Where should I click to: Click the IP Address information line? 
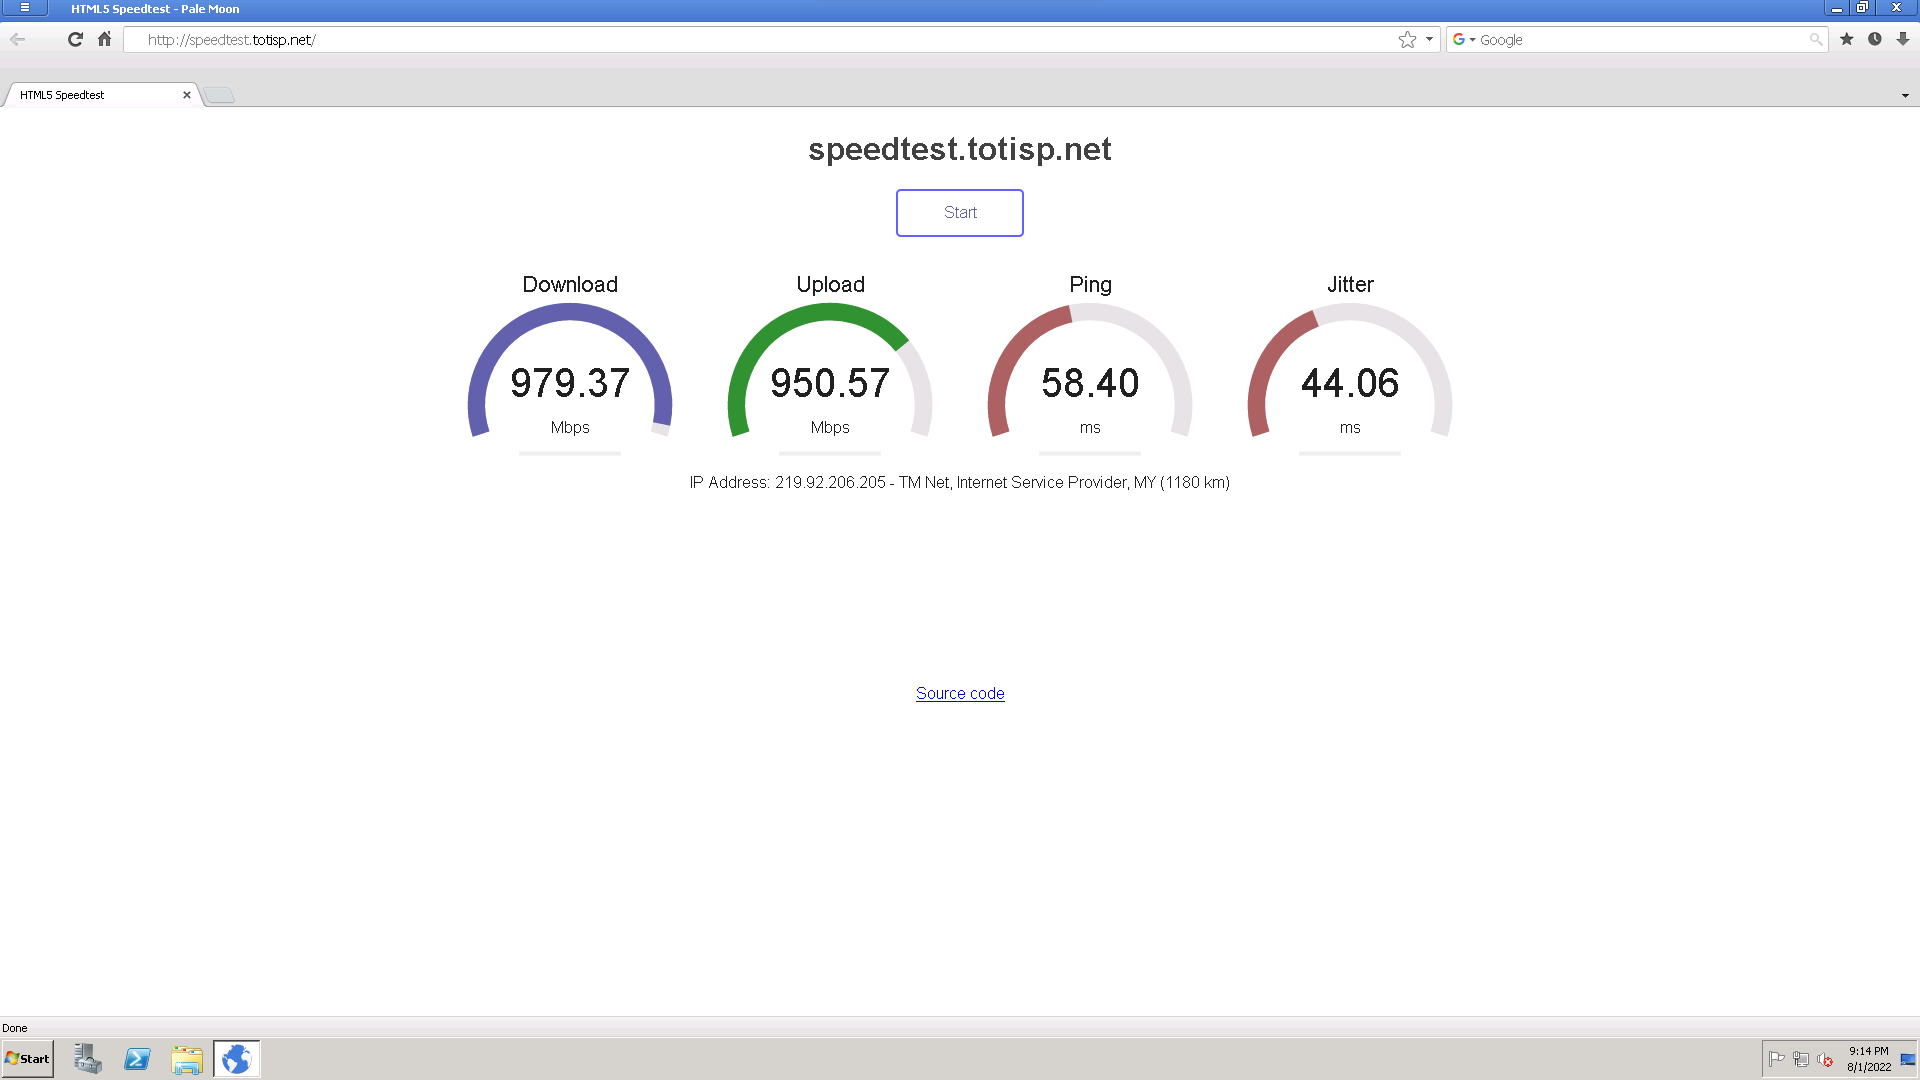(x=960, y=482)
